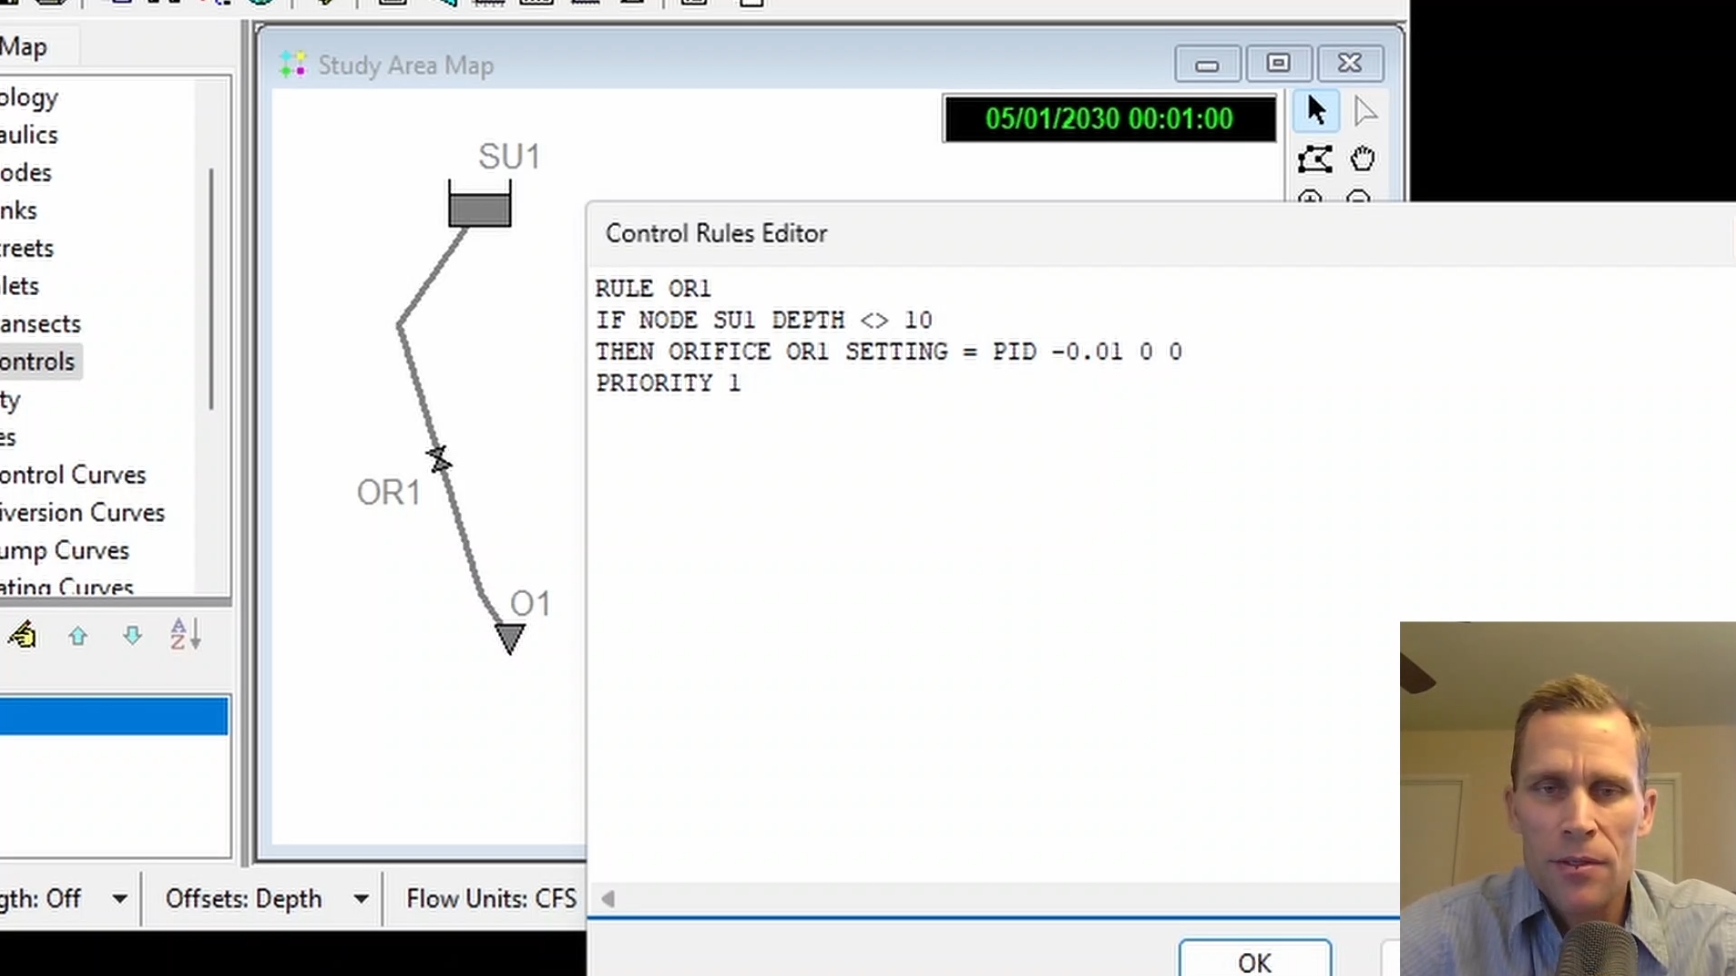Maximize the Study Area Map window

click(1278, 64)
